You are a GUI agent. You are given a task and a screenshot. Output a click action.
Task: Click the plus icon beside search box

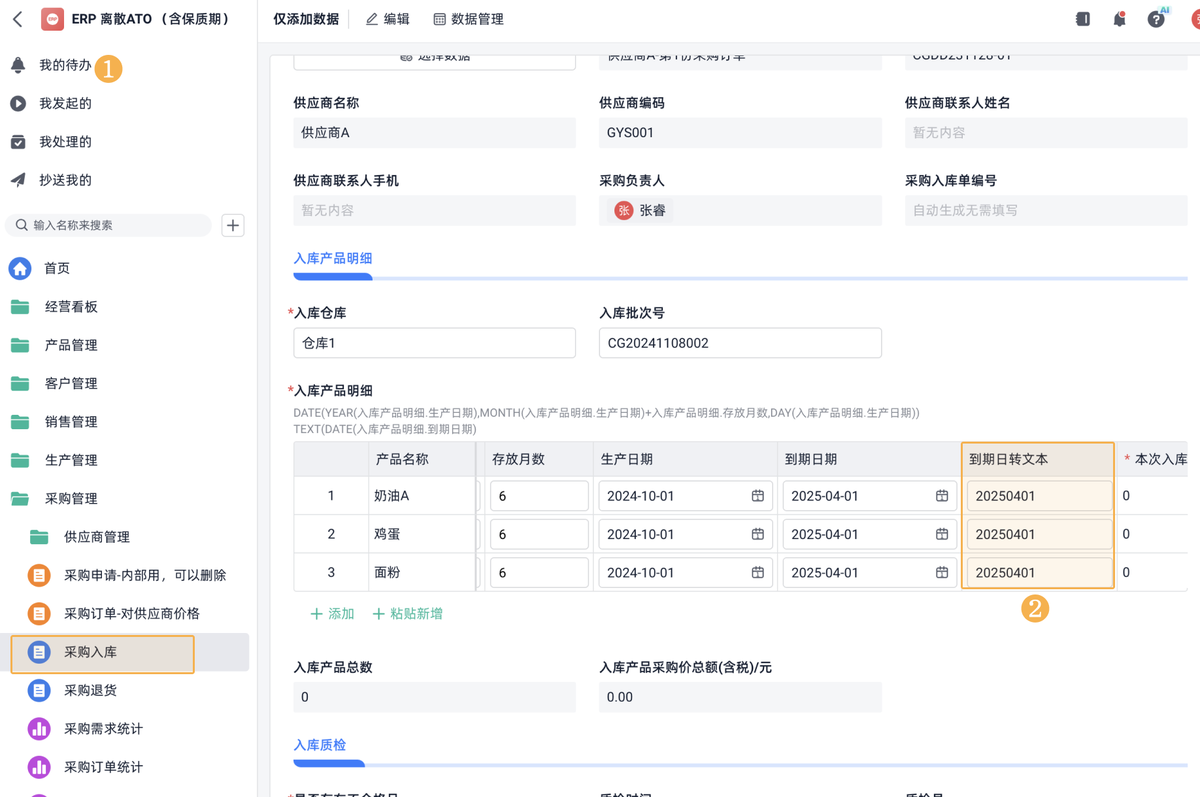tap(233, 225)
